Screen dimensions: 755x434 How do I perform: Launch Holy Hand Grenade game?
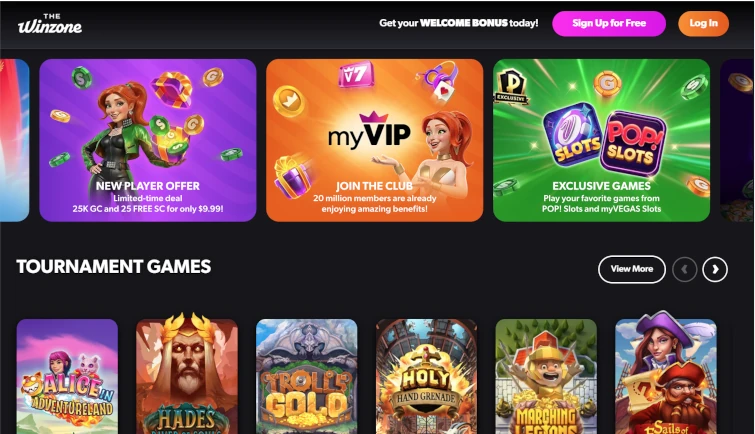426,376
